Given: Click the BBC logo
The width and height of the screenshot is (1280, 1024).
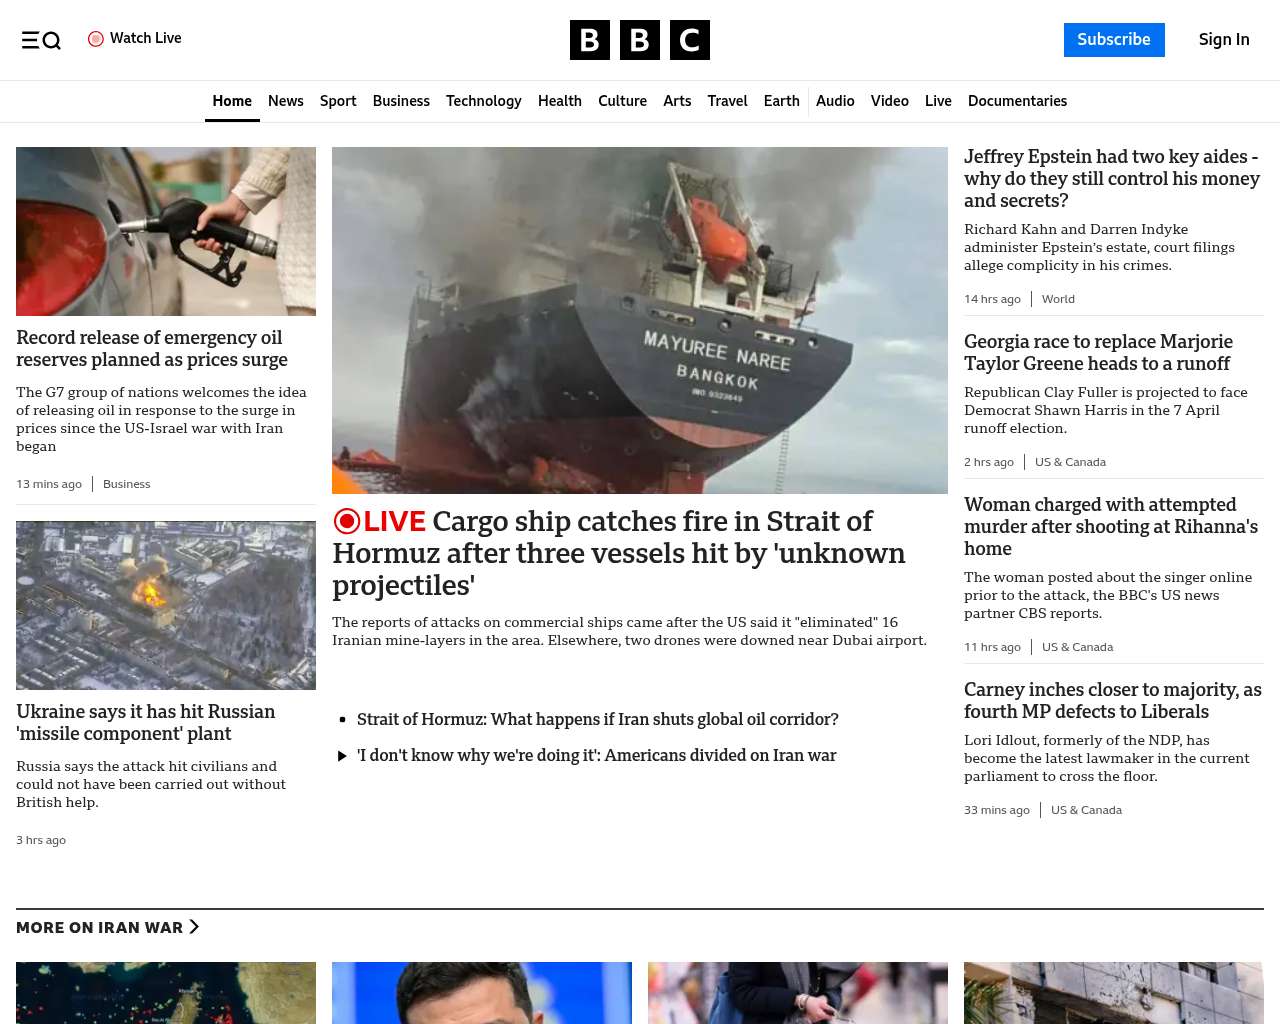Looking at the screenshot, I should (640, 40).
